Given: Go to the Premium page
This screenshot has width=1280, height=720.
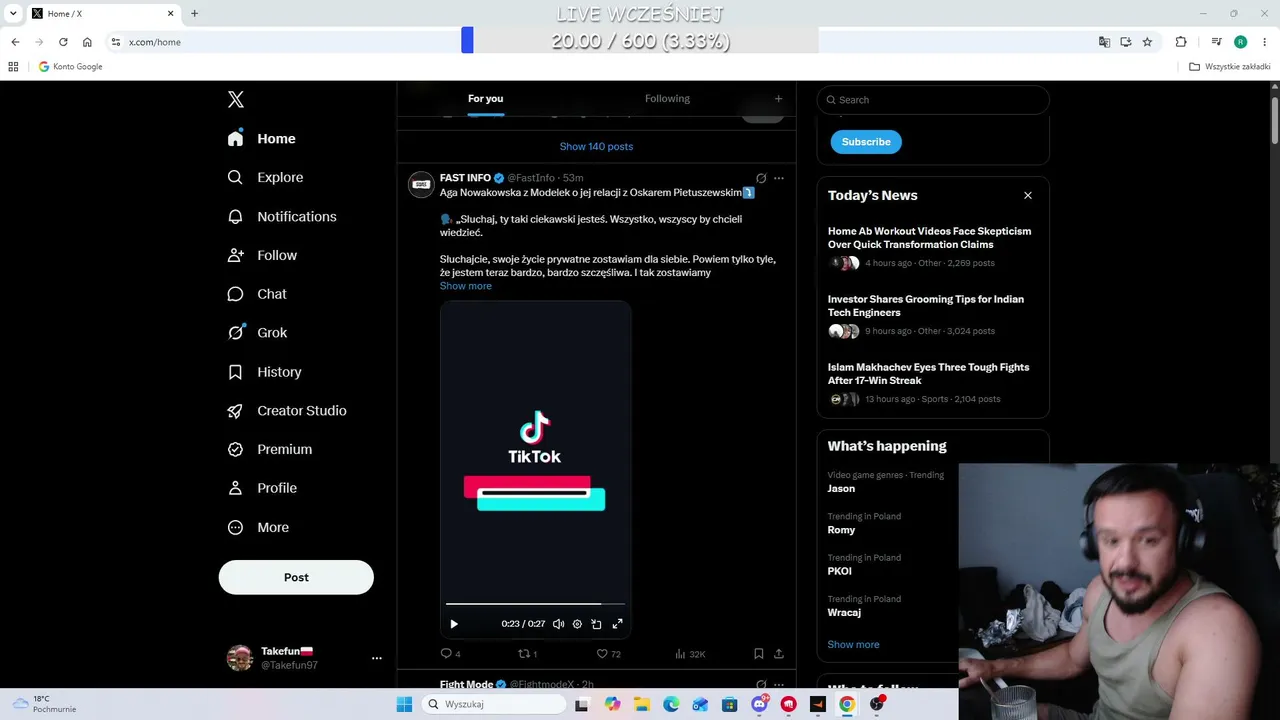Looking at the screenshot, I should pos(271,450).
